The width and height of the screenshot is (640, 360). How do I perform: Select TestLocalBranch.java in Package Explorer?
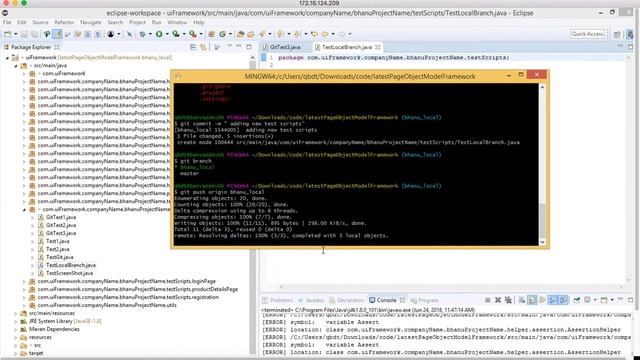click(x=71, y=265)
